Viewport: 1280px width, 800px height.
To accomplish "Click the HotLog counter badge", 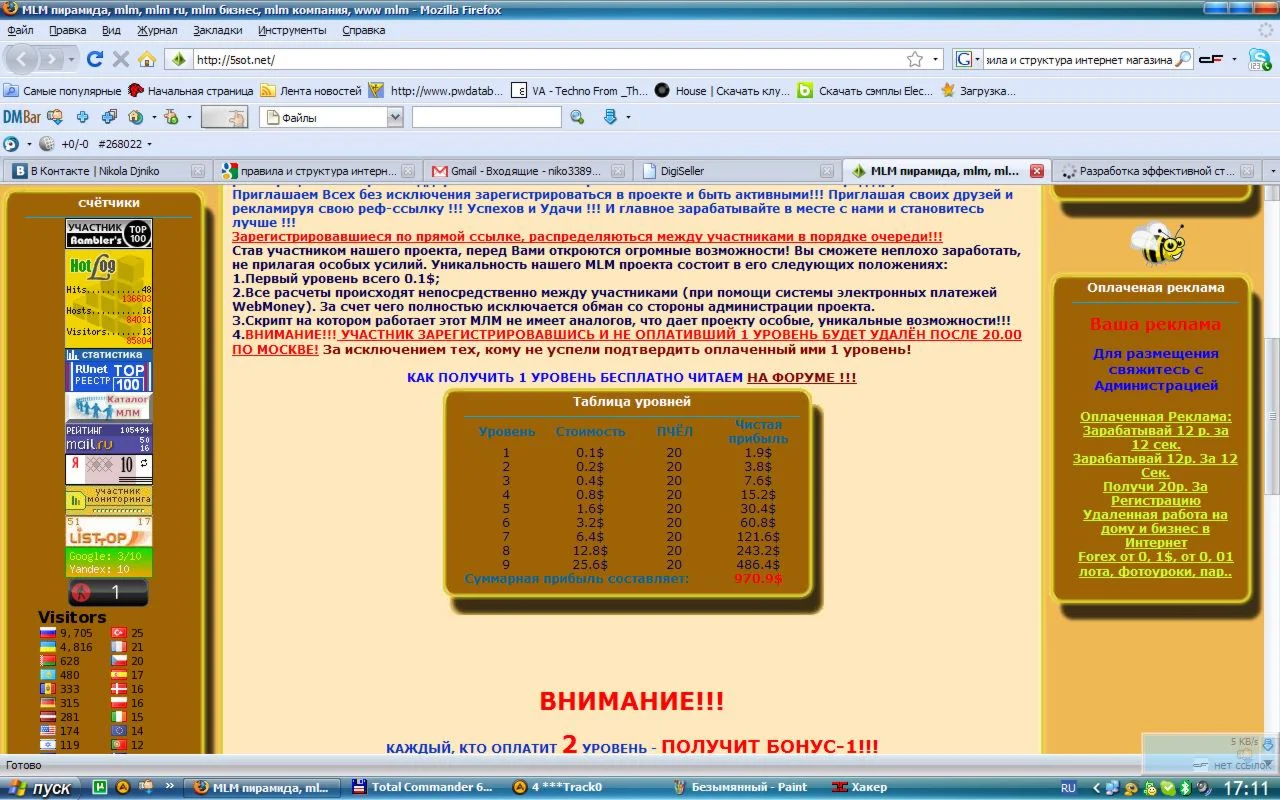I will point(109,298).
